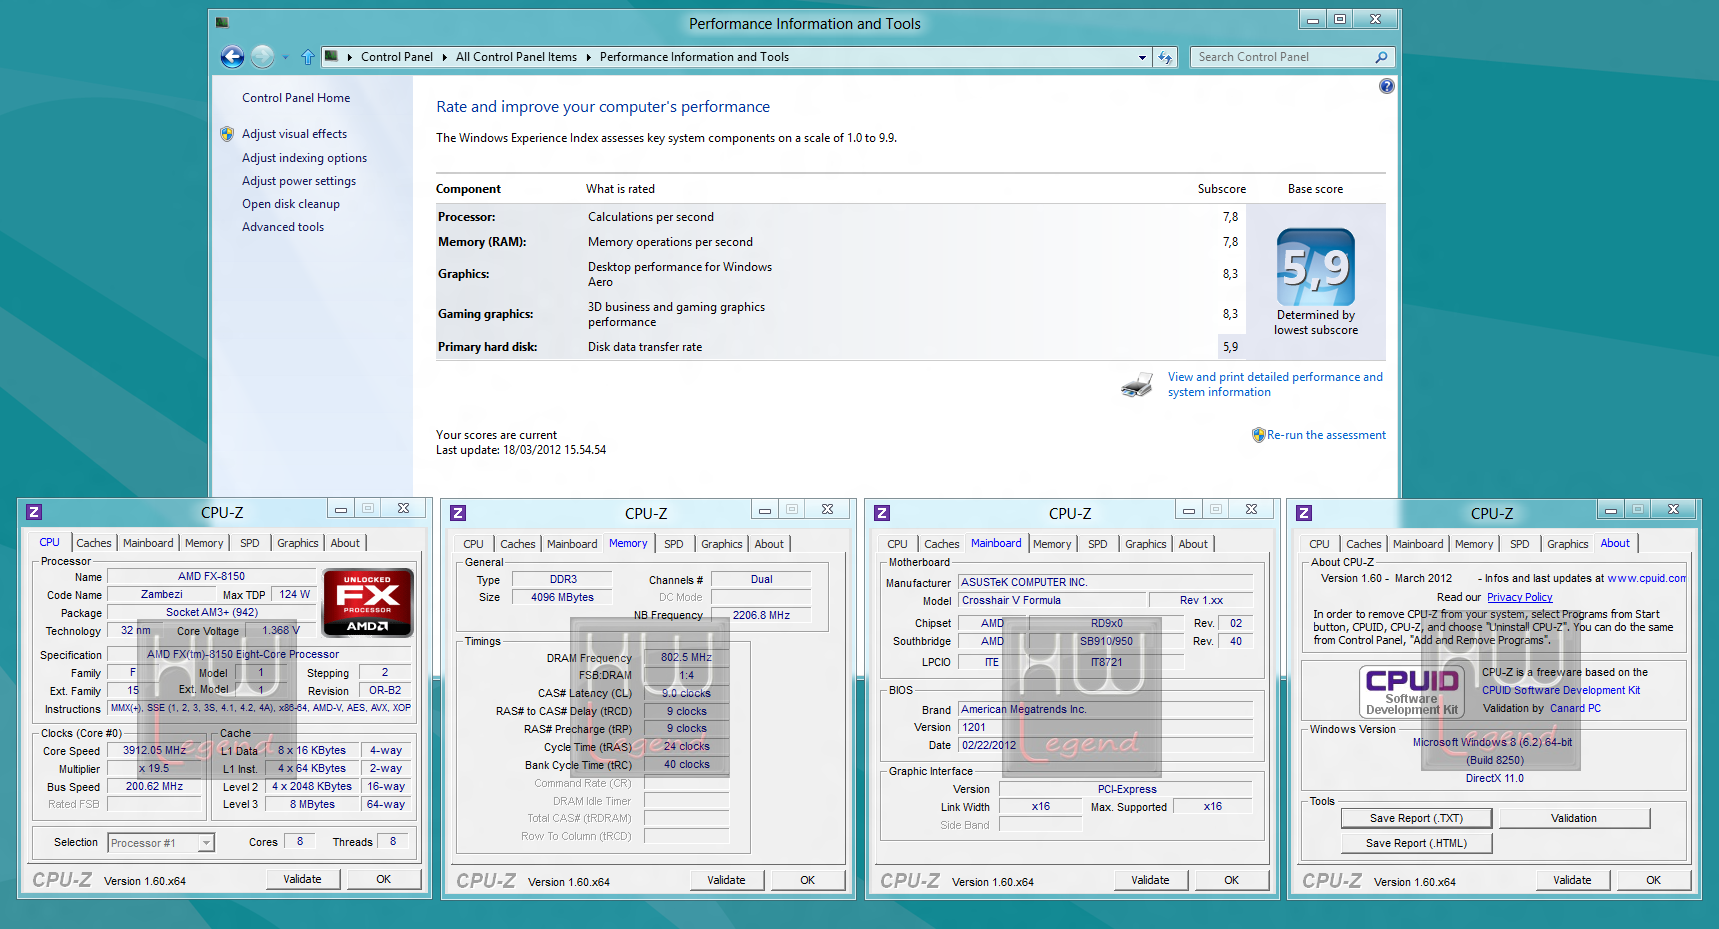The height and width of the screenshot is (929, 1719).
Task: Click Re-run the assessment link
Action: [x=1326, y=435]
